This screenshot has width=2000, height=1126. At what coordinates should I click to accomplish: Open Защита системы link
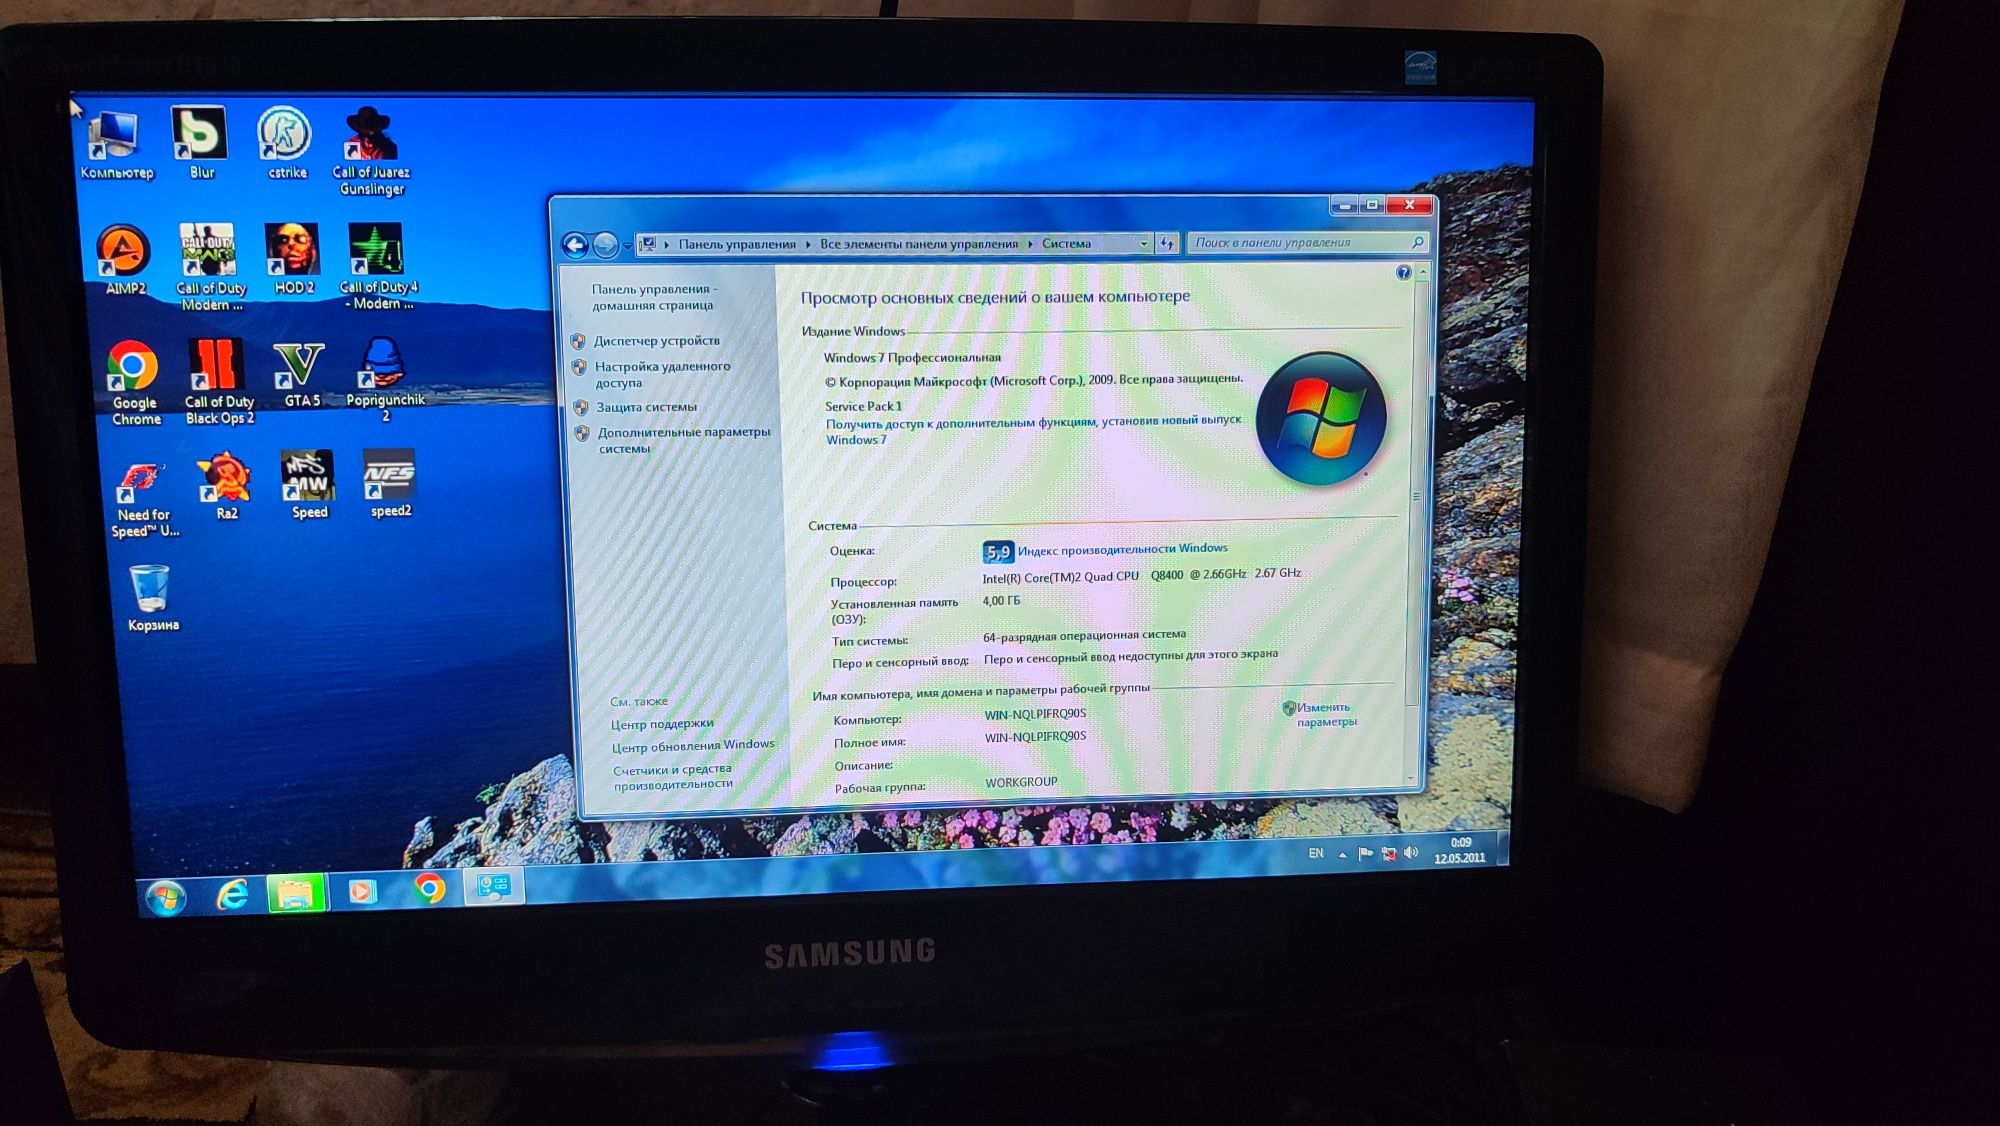[x=646, y=407]
